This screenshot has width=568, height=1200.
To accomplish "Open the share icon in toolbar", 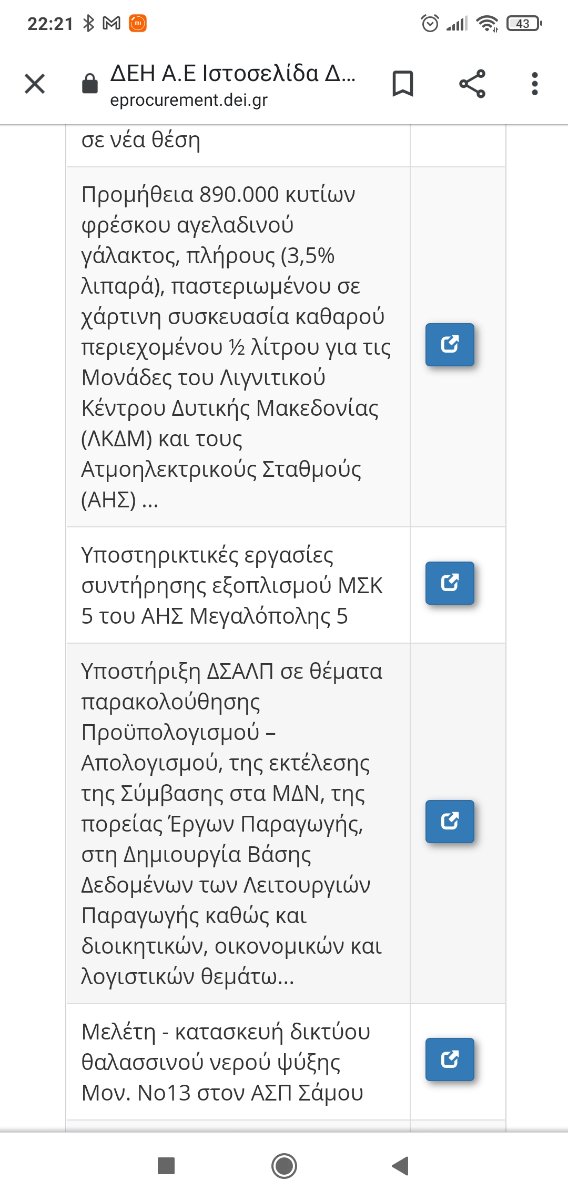I will [472, 84].
